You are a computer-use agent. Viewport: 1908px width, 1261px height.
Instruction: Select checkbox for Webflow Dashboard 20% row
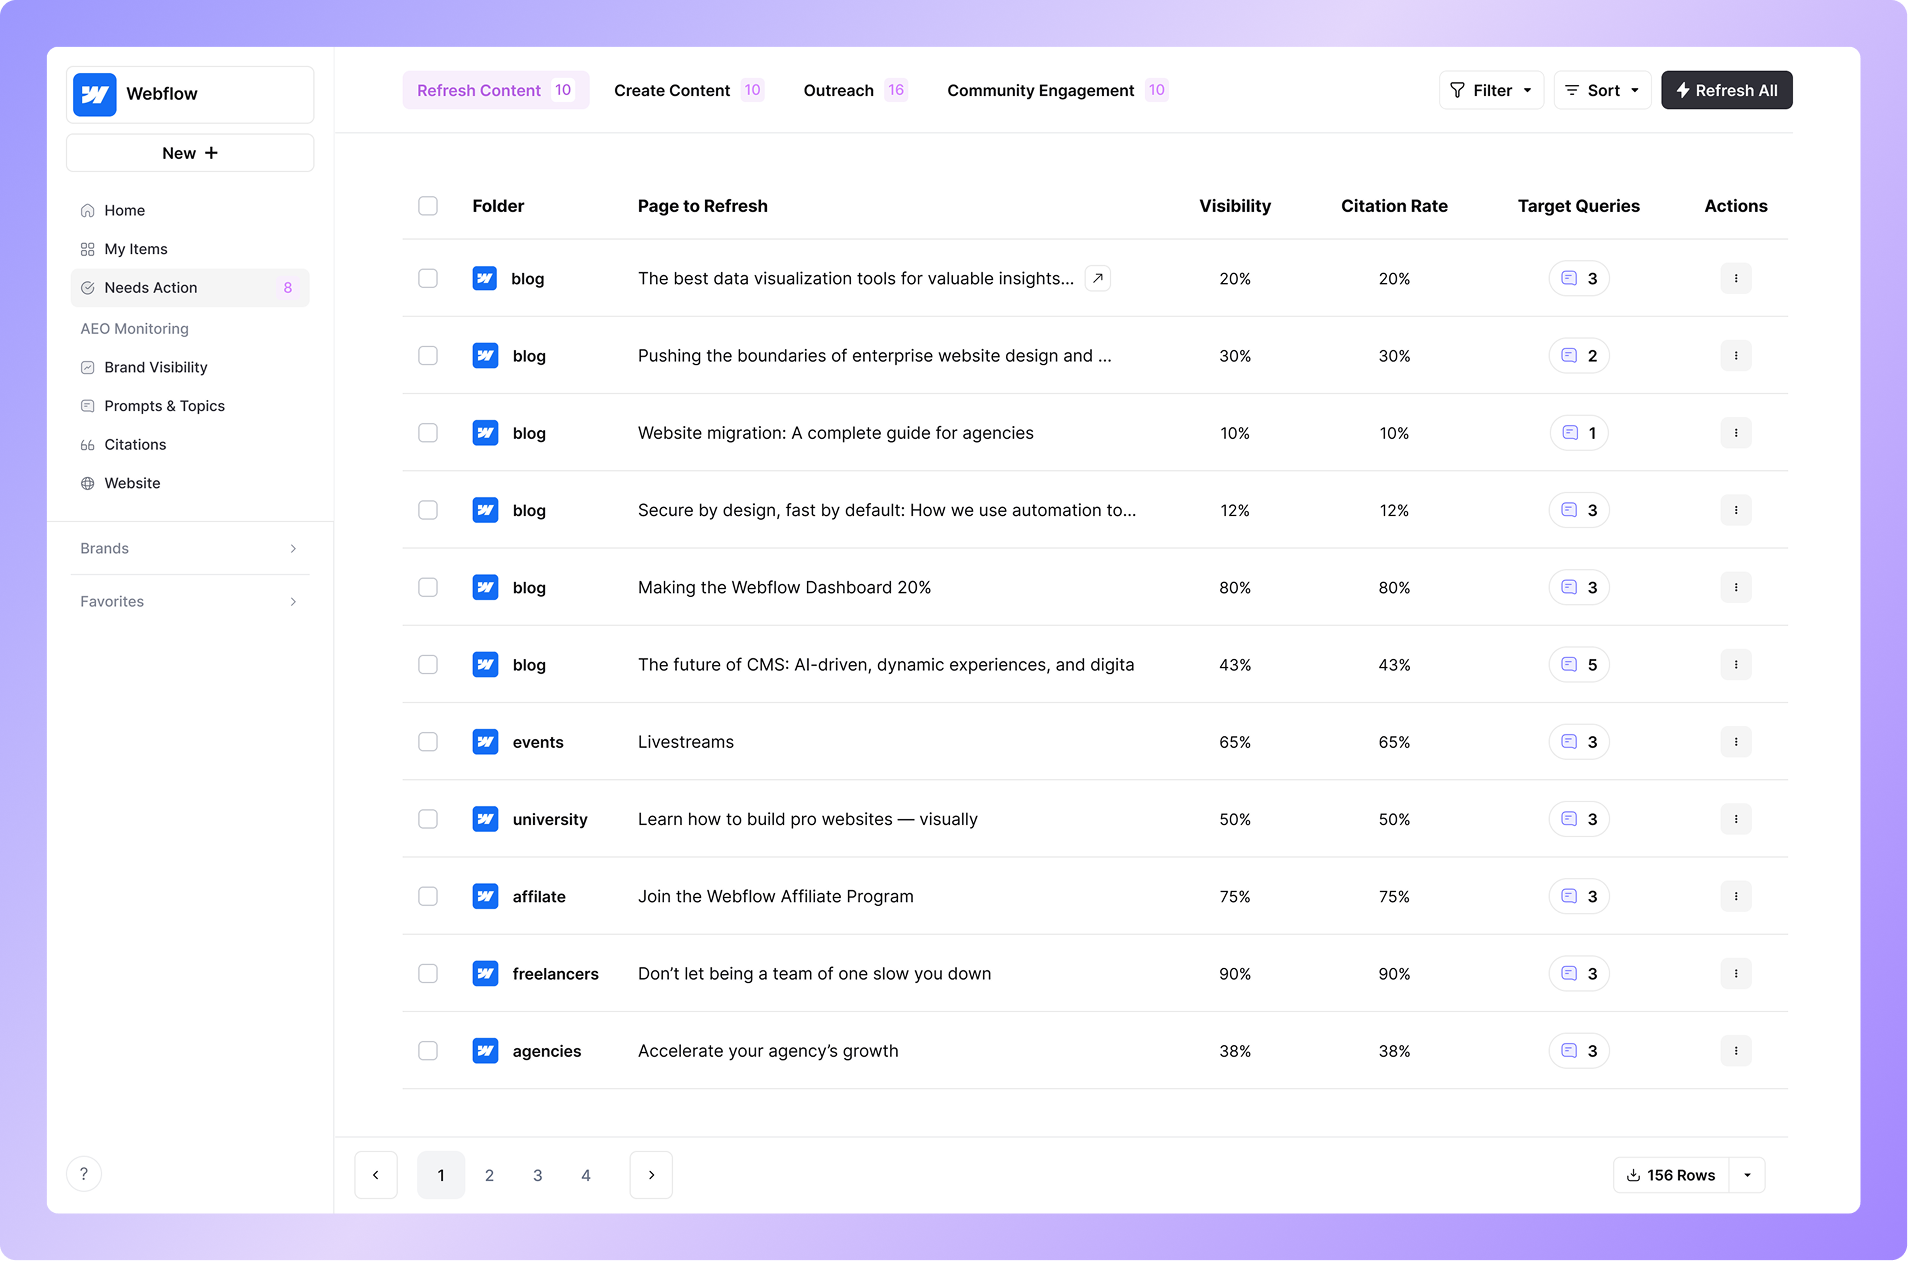(x=428, y=588)
